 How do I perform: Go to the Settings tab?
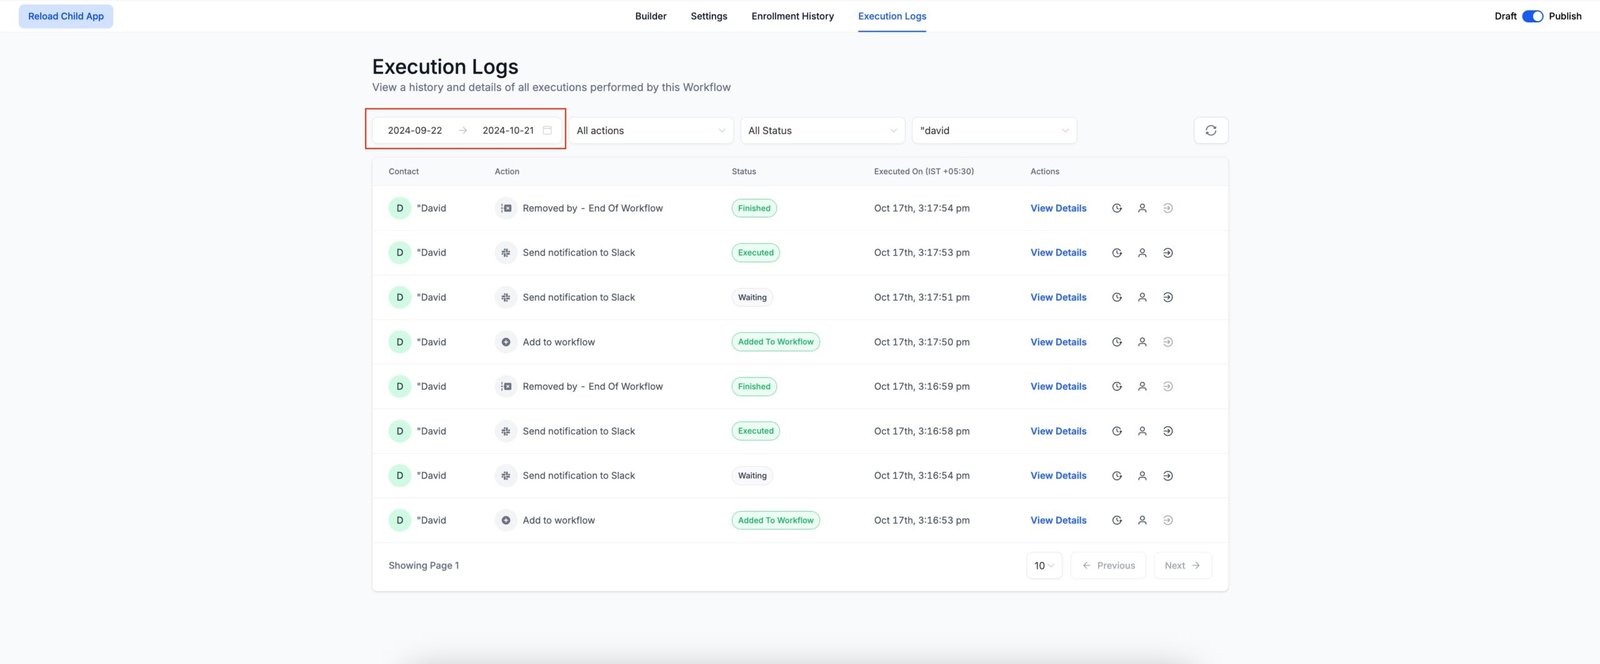709,16
